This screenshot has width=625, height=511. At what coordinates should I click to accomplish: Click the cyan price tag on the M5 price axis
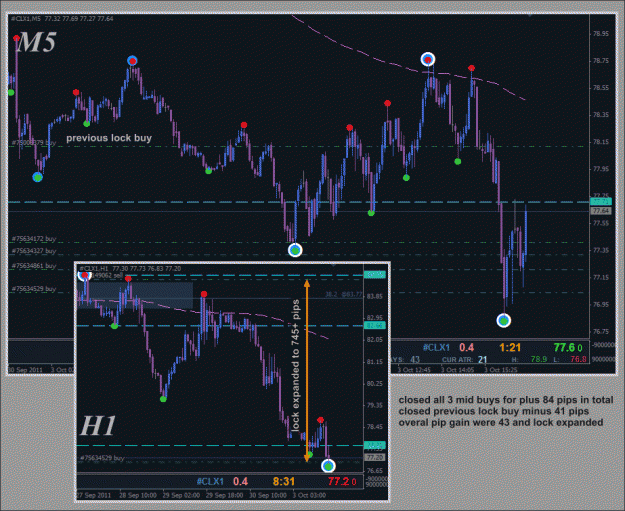coord(601,201)
